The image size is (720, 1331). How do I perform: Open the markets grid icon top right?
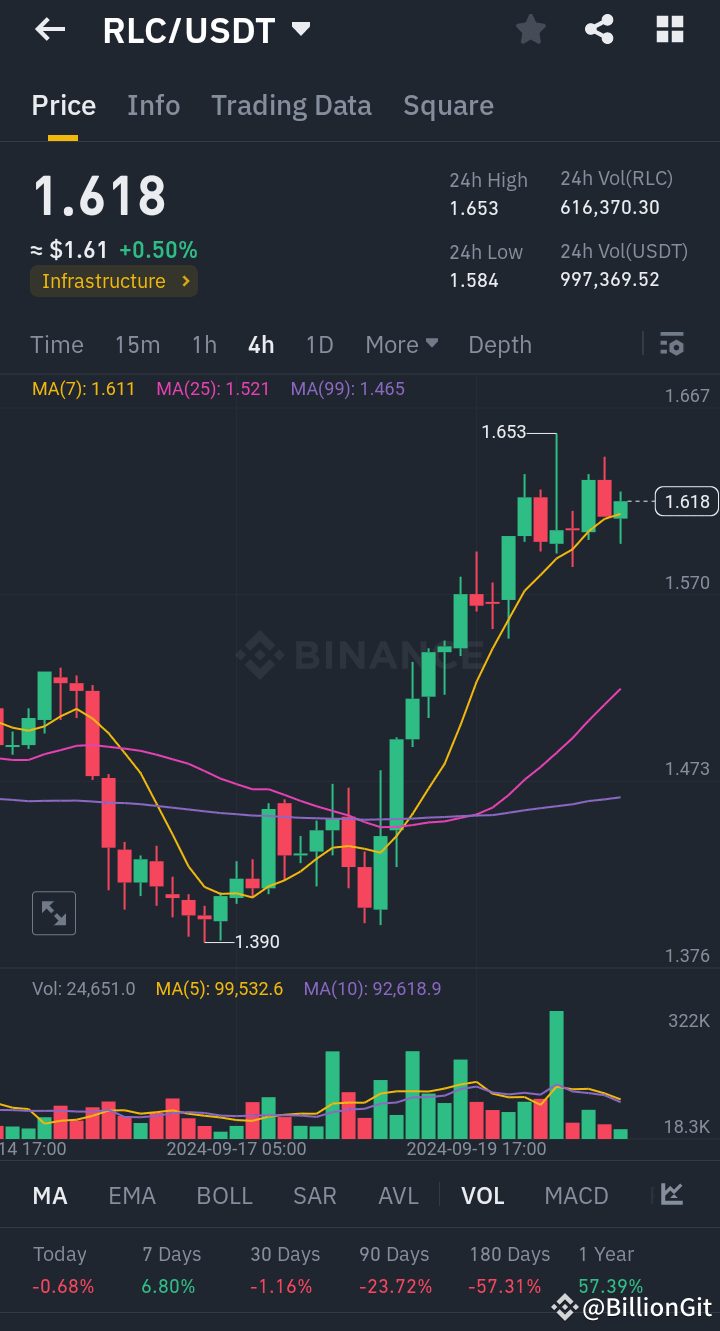click(668, 29)
